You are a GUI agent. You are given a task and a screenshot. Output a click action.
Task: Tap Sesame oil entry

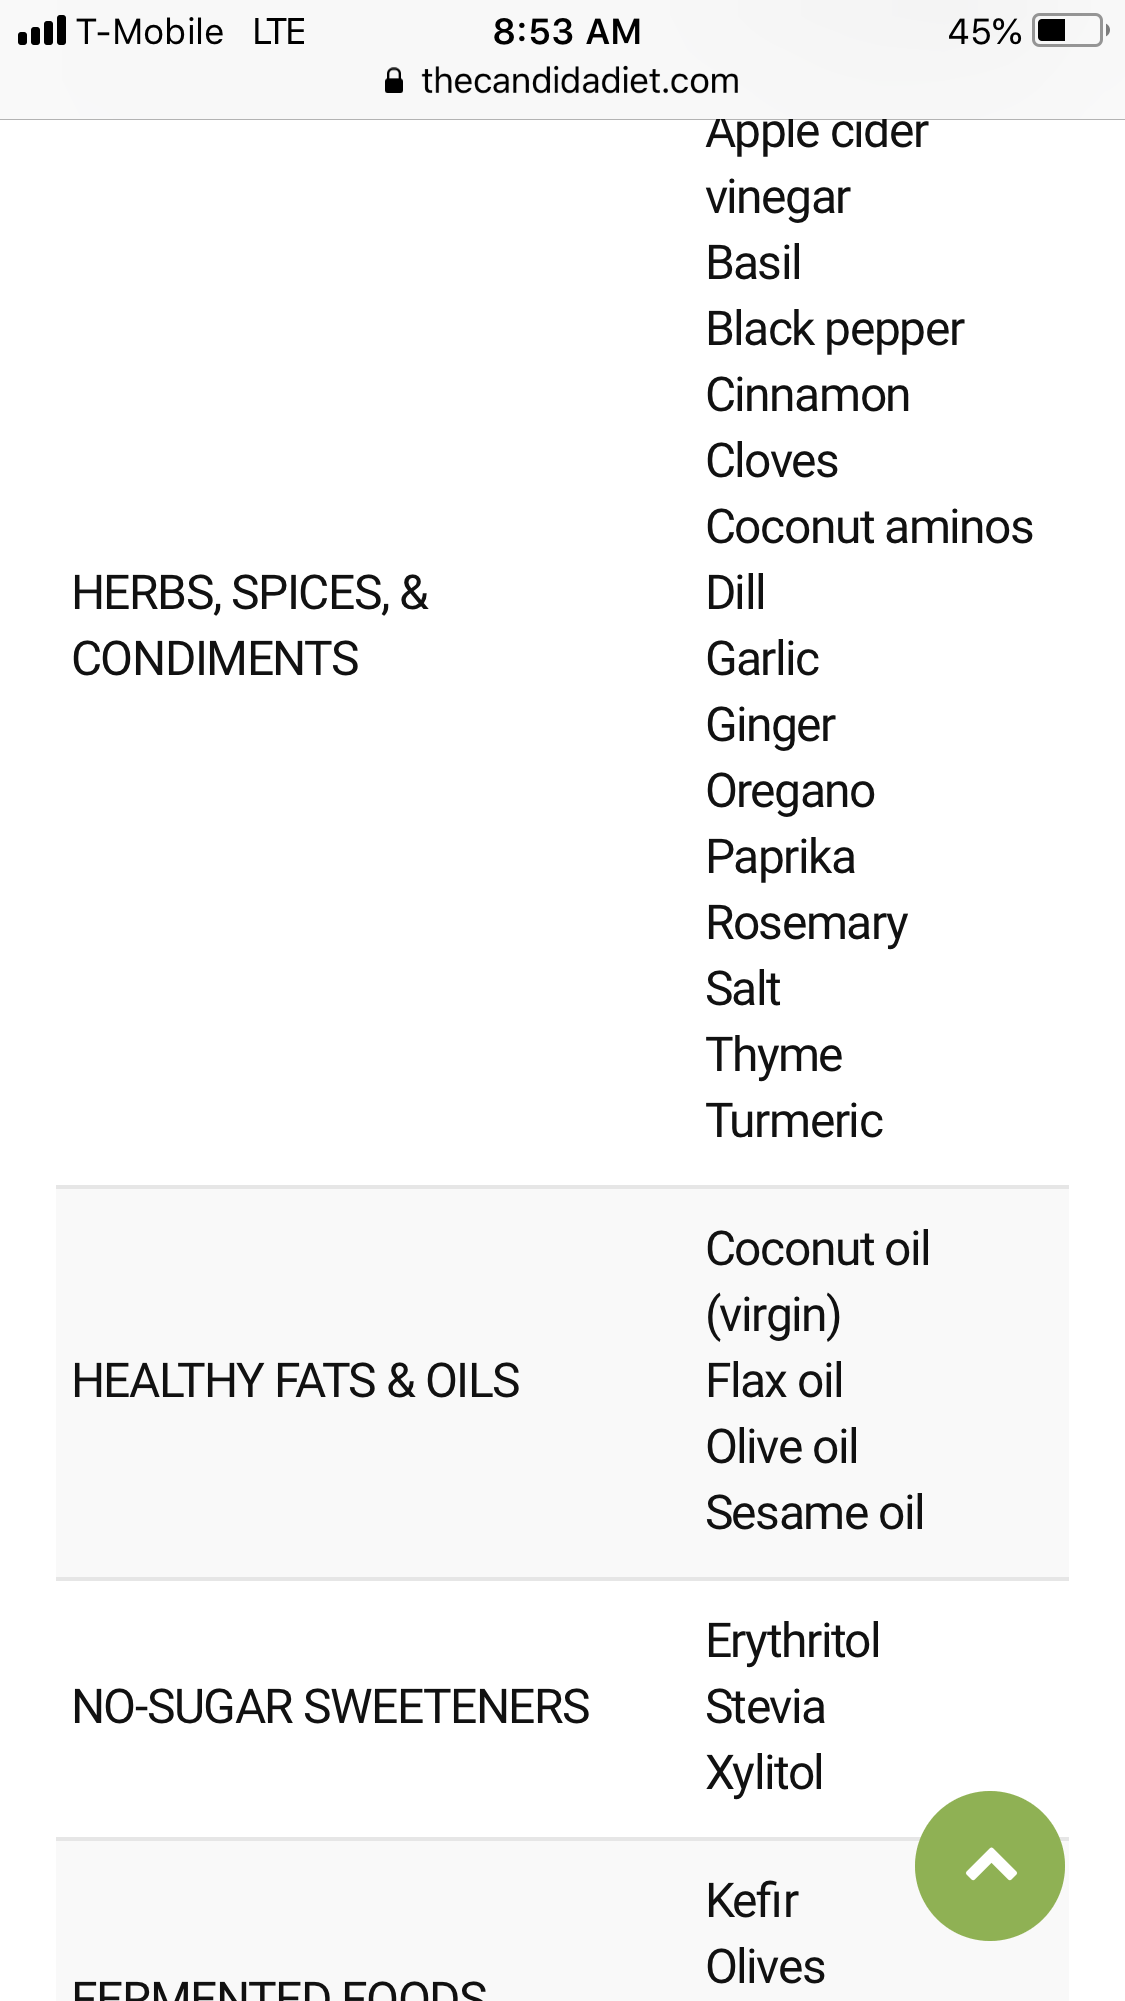tap(814, 1513)
